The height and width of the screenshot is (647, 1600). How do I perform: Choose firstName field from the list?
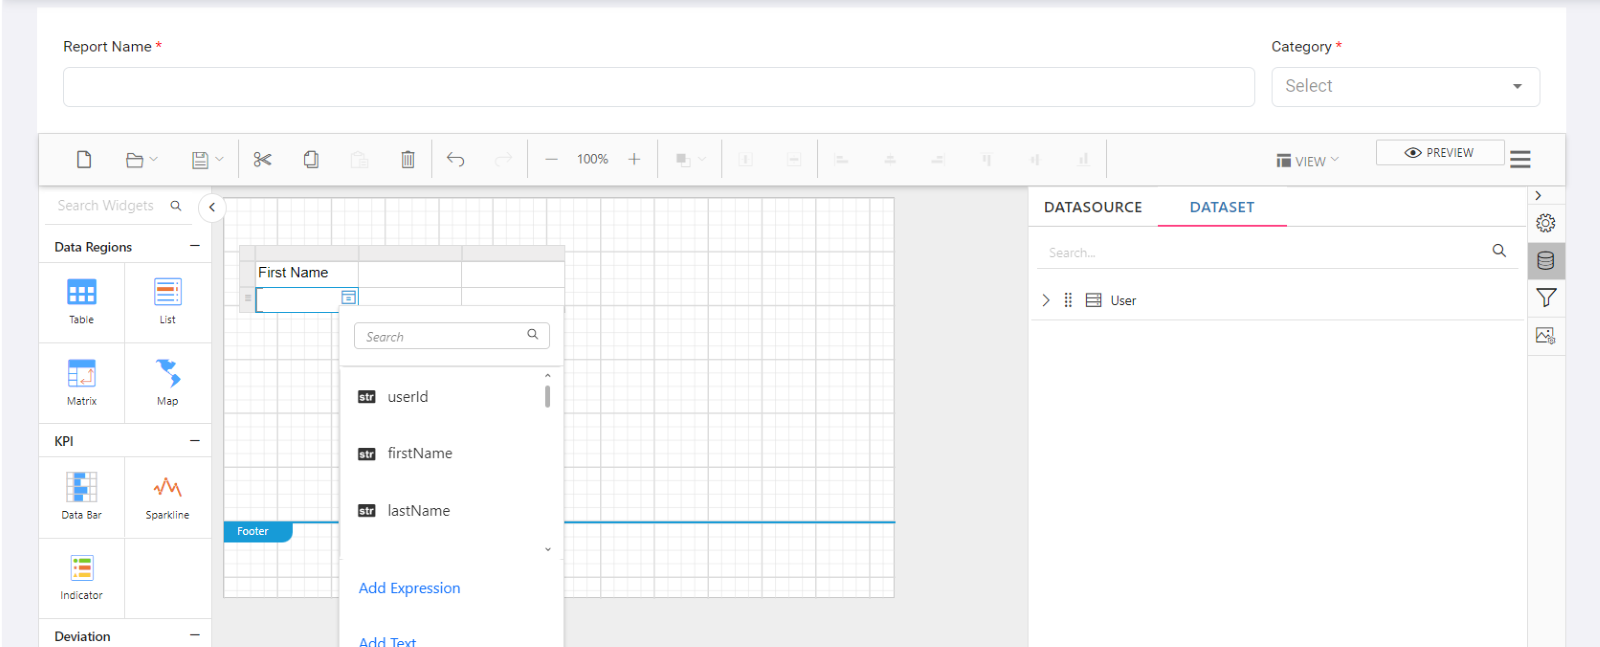(x=420, y=453)
